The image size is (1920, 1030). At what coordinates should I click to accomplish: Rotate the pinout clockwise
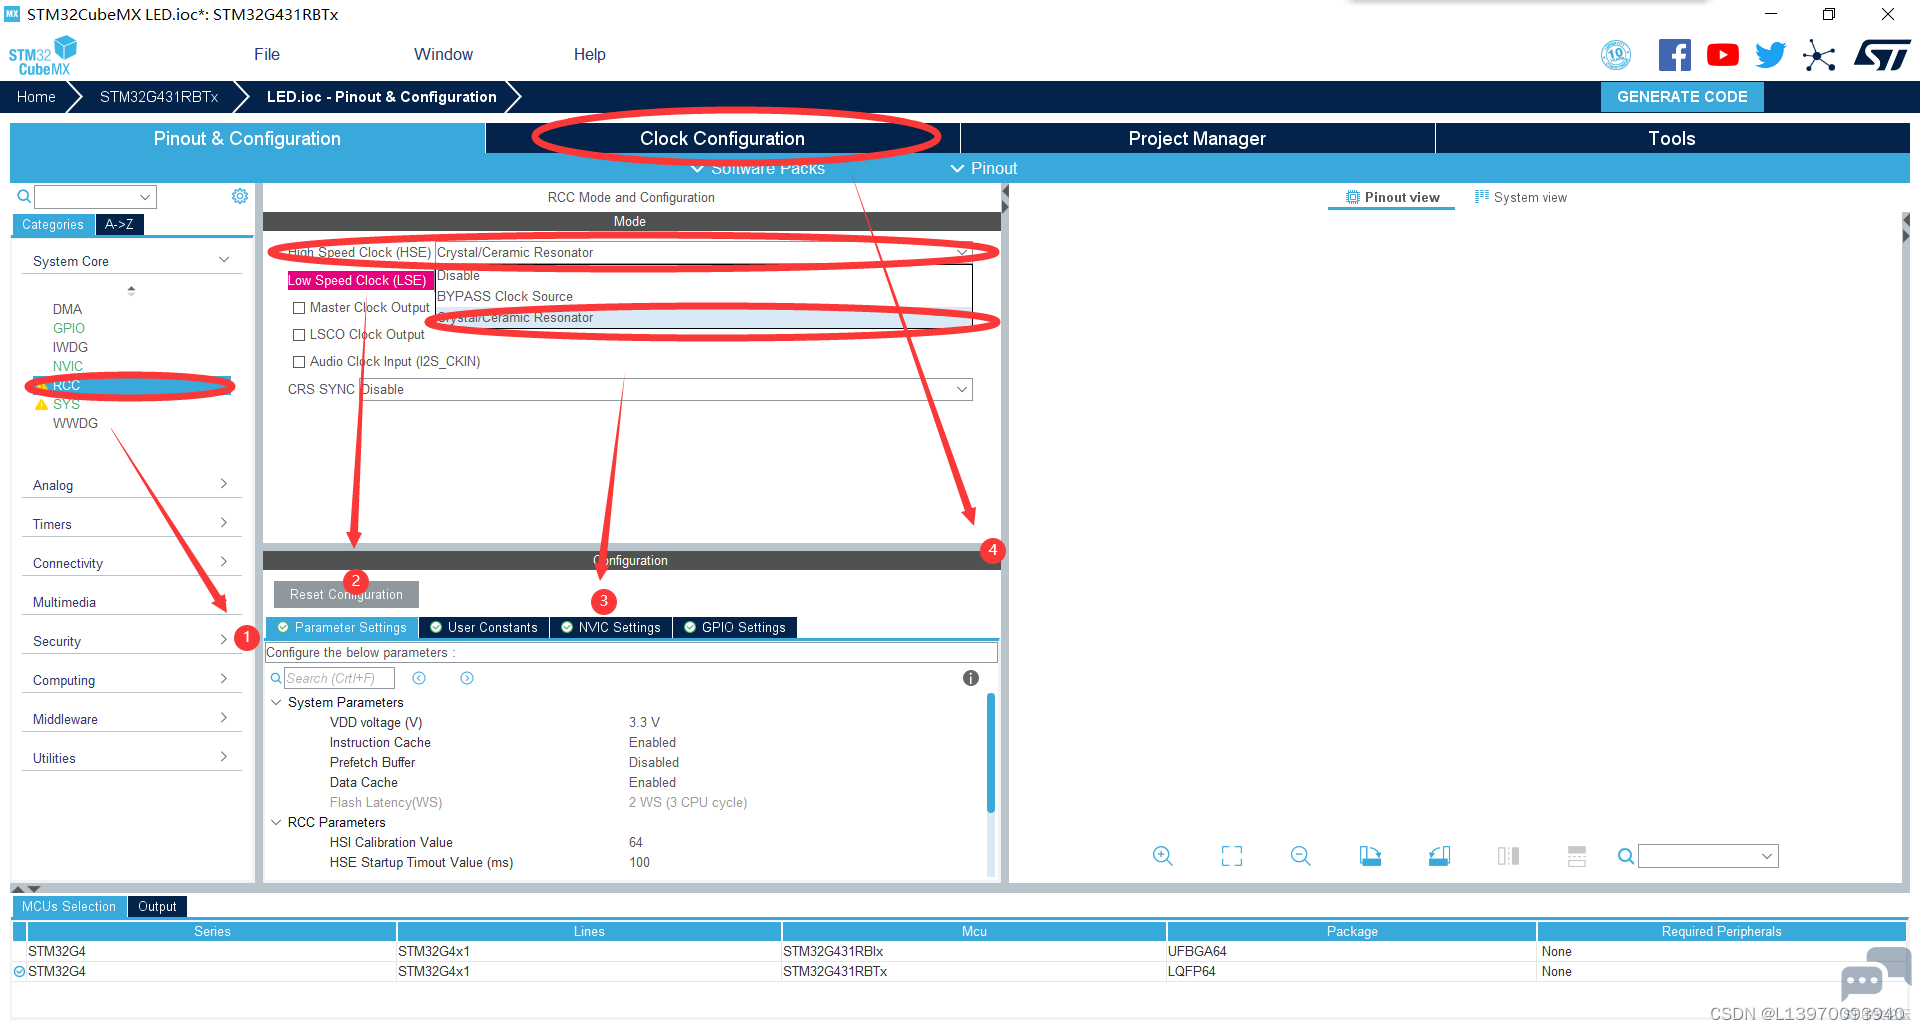click(x=1370, y=856)
